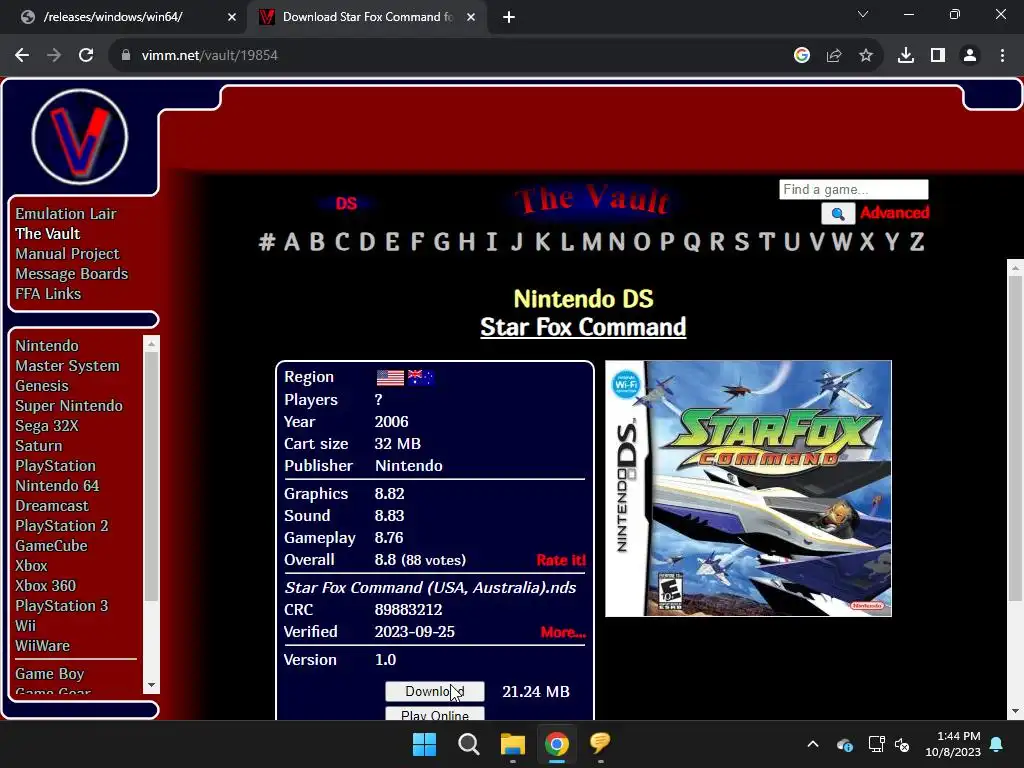The image size is (1024, 768).
Task: Click the red More... link
Action: [x=563, y=632]
